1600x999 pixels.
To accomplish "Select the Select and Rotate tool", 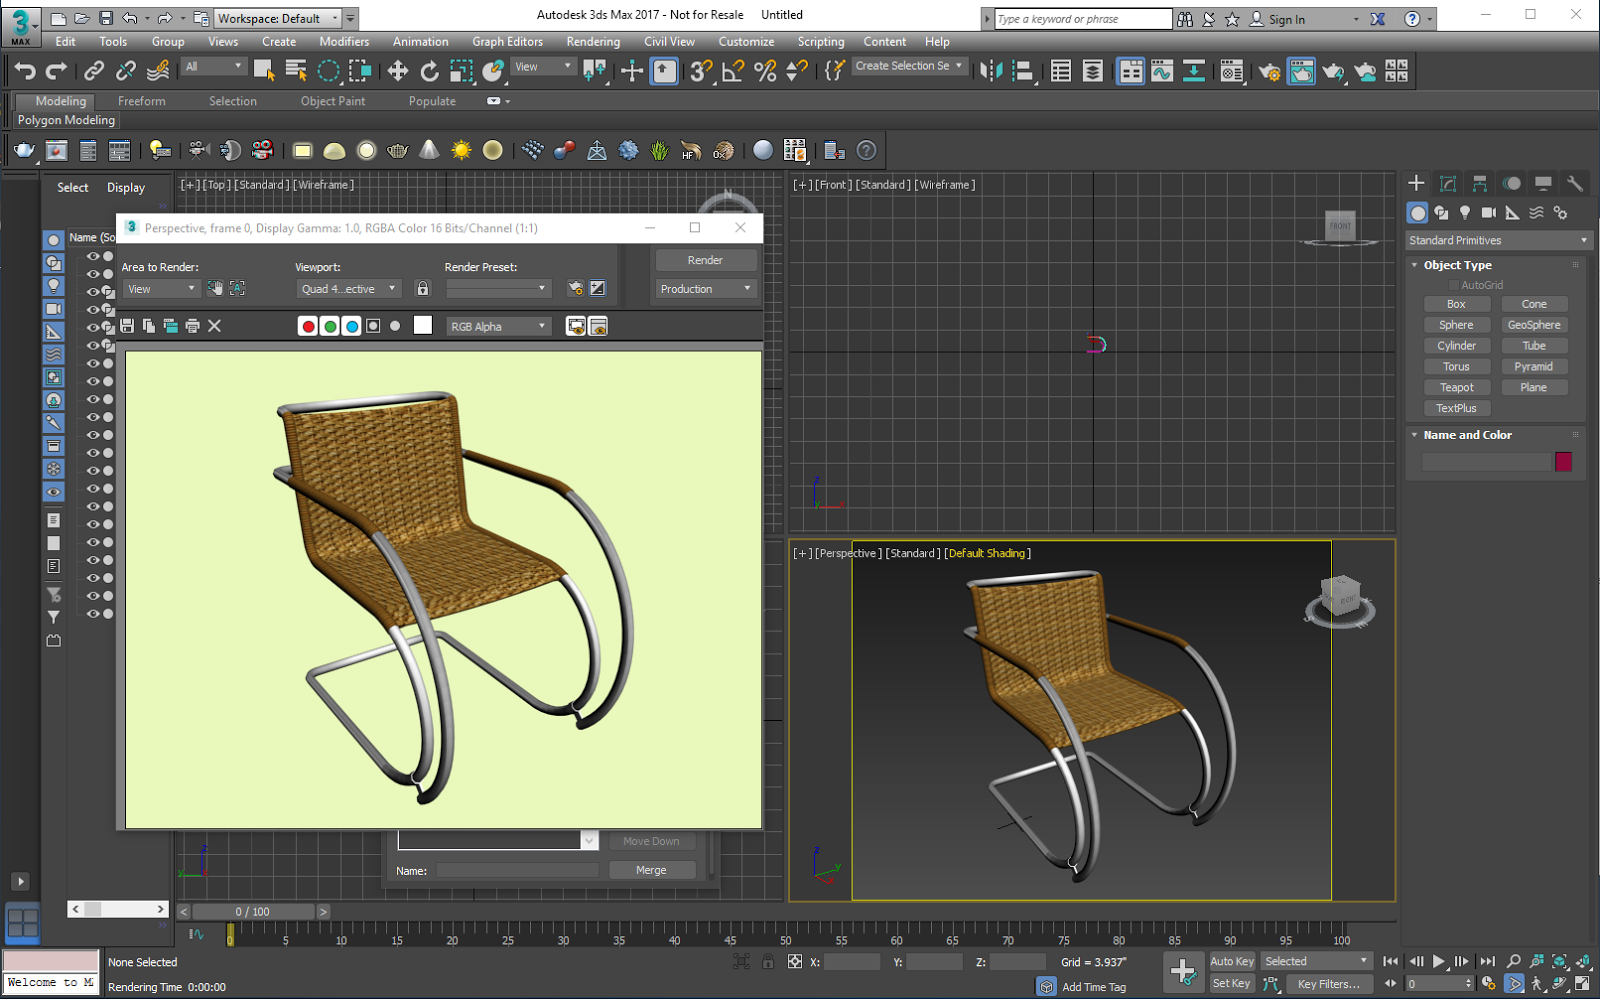I will coord(430,71).
